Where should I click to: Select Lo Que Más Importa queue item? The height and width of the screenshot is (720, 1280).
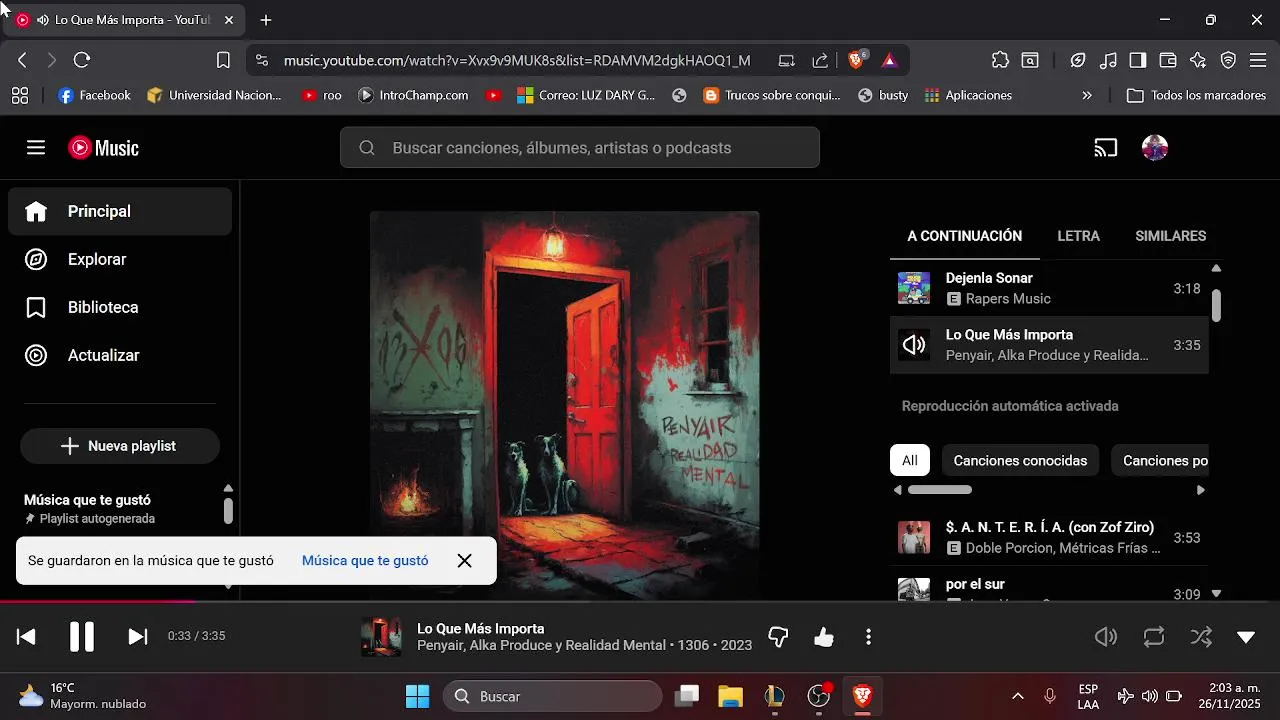(1049, 345)
